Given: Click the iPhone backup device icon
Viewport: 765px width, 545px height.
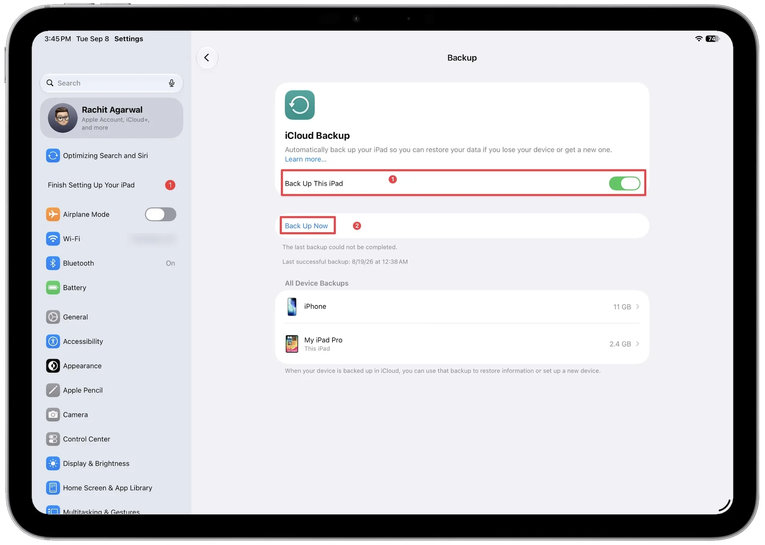Looking at the screenshot, I should coord(292,307).
